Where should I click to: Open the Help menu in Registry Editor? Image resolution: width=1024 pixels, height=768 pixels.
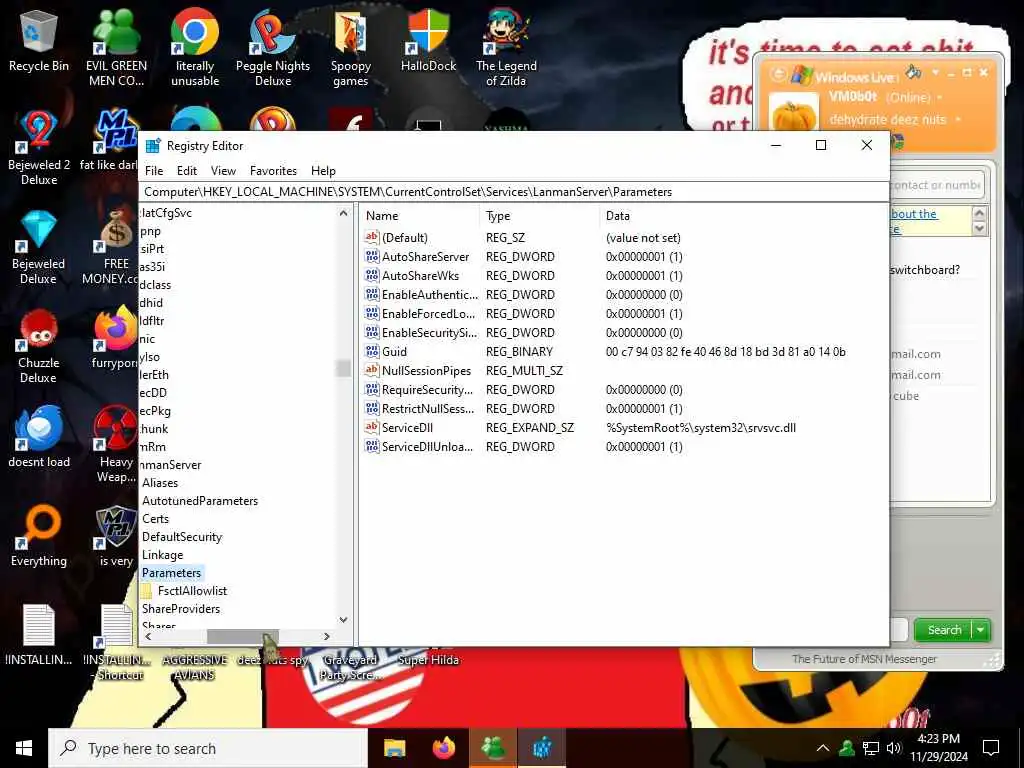(323, 170)
